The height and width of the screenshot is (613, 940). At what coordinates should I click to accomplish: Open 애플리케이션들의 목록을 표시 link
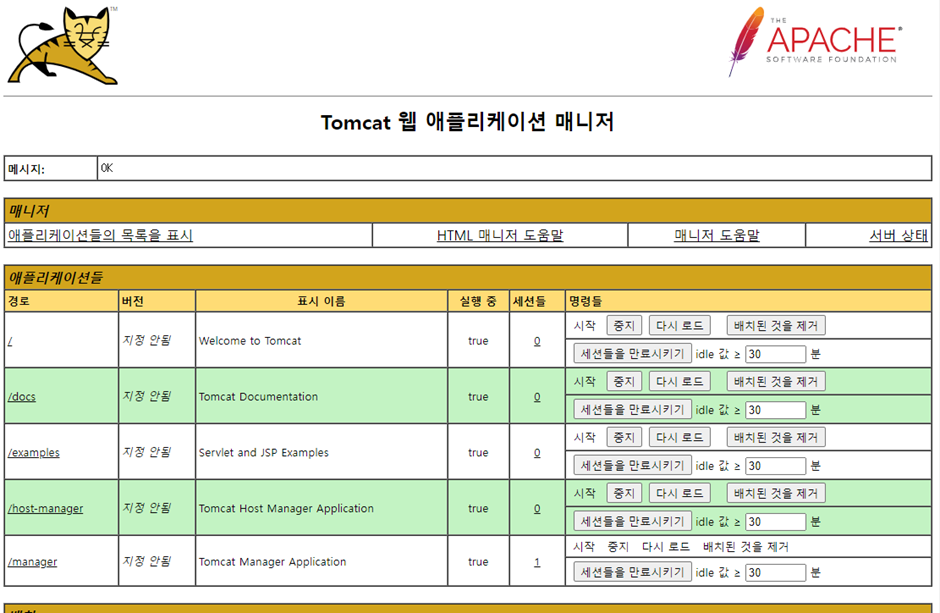100,235
